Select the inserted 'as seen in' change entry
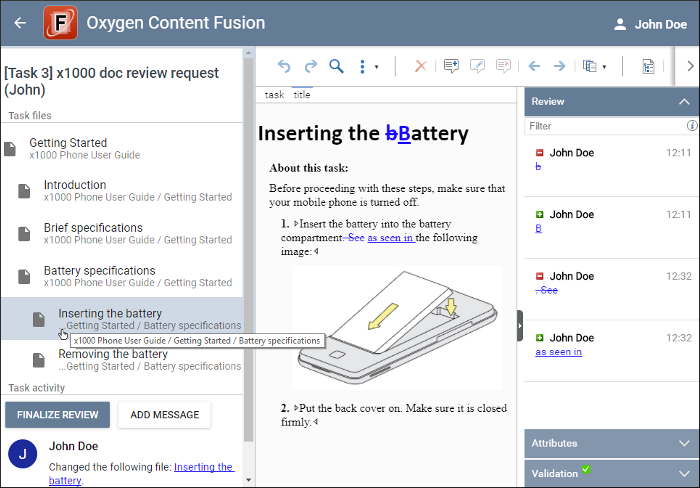 pyautogui.click(x=612, y=350)
